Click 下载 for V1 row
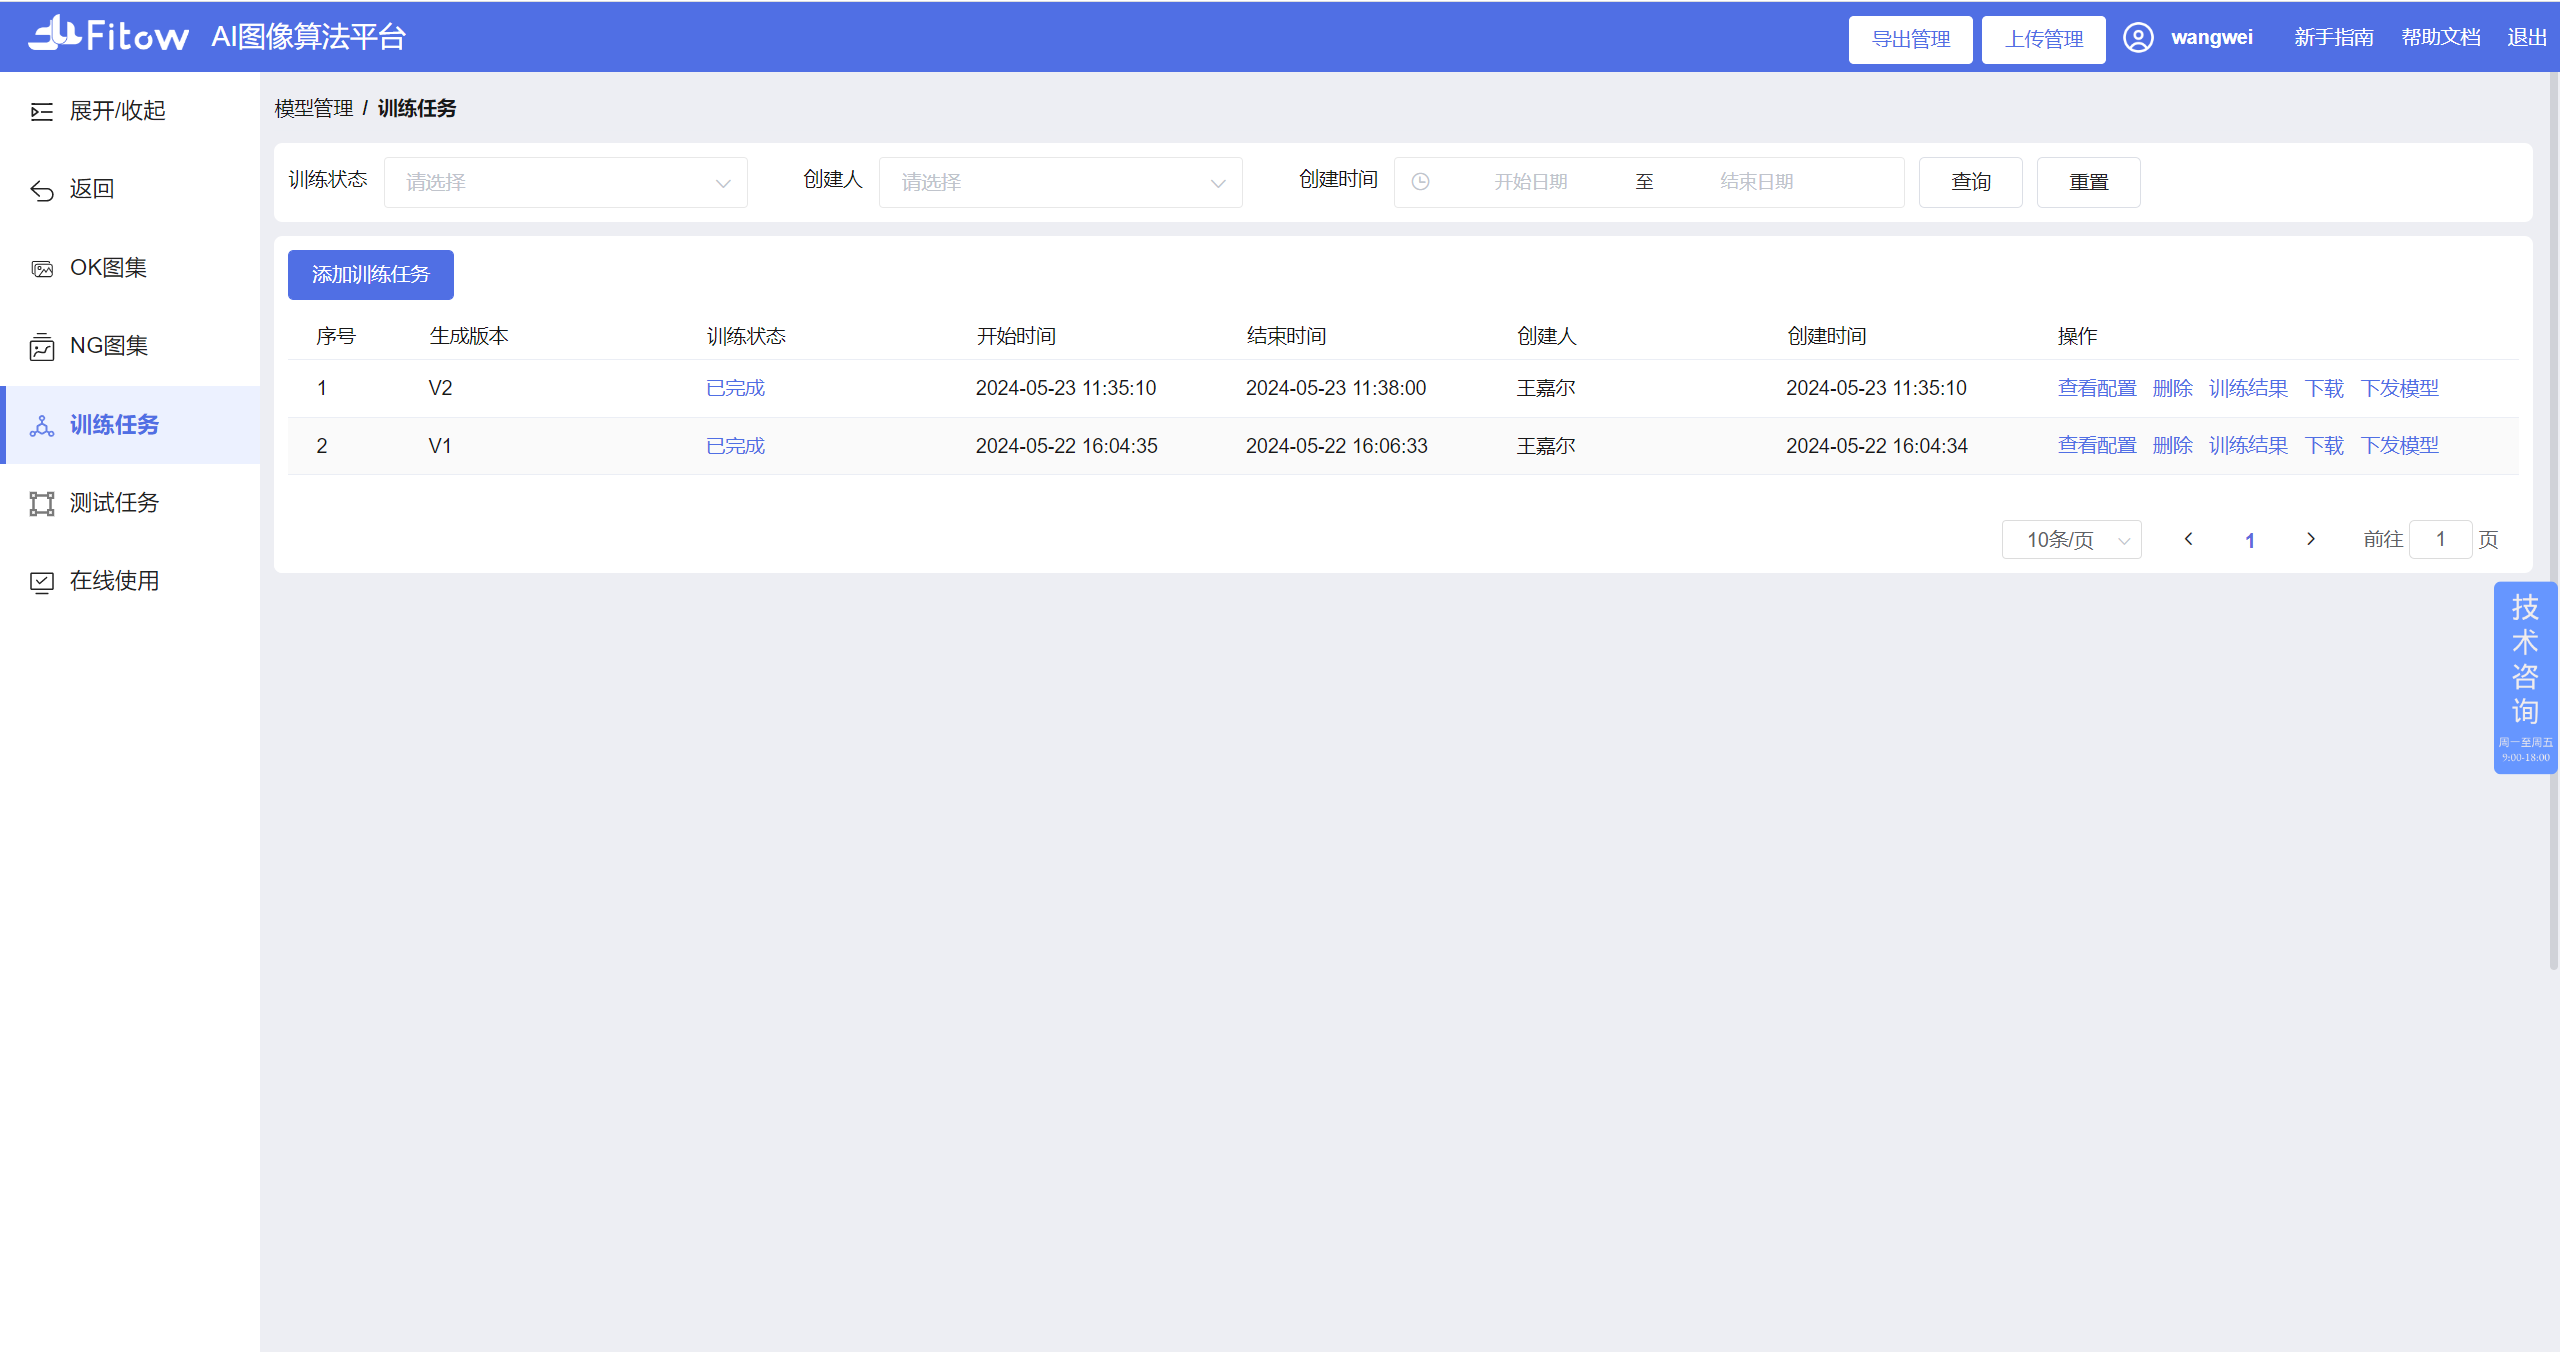 pyautogui.click(x=2324, y=446)
